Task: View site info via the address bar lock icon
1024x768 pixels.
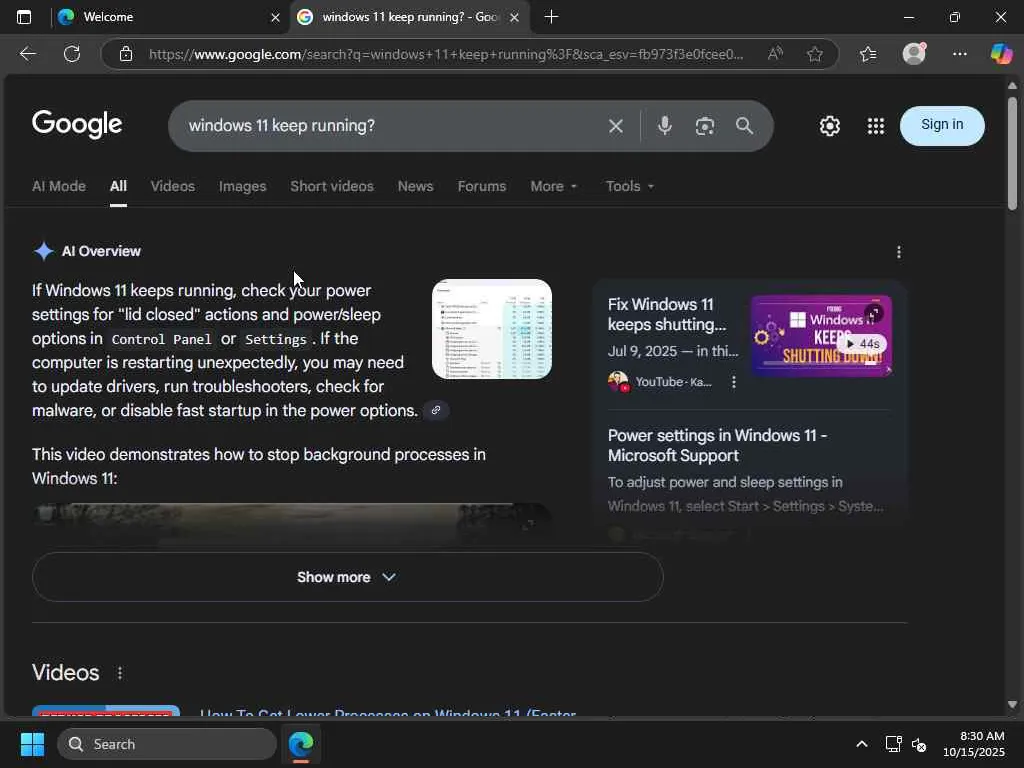Action: tap(126, 54)
